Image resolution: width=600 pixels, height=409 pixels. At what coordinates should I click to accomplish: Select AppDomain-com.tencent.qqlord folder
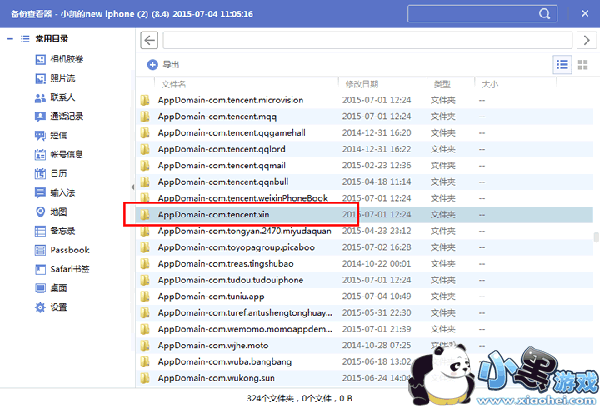click(364, 149)
